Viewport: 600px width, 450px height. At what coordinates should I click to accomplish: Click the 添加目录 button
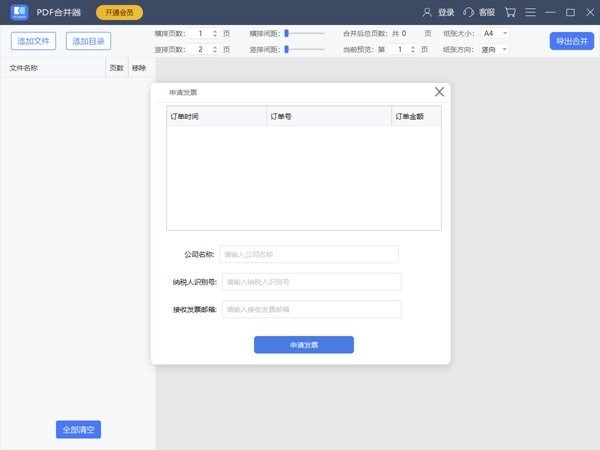[x=88, y=41]
